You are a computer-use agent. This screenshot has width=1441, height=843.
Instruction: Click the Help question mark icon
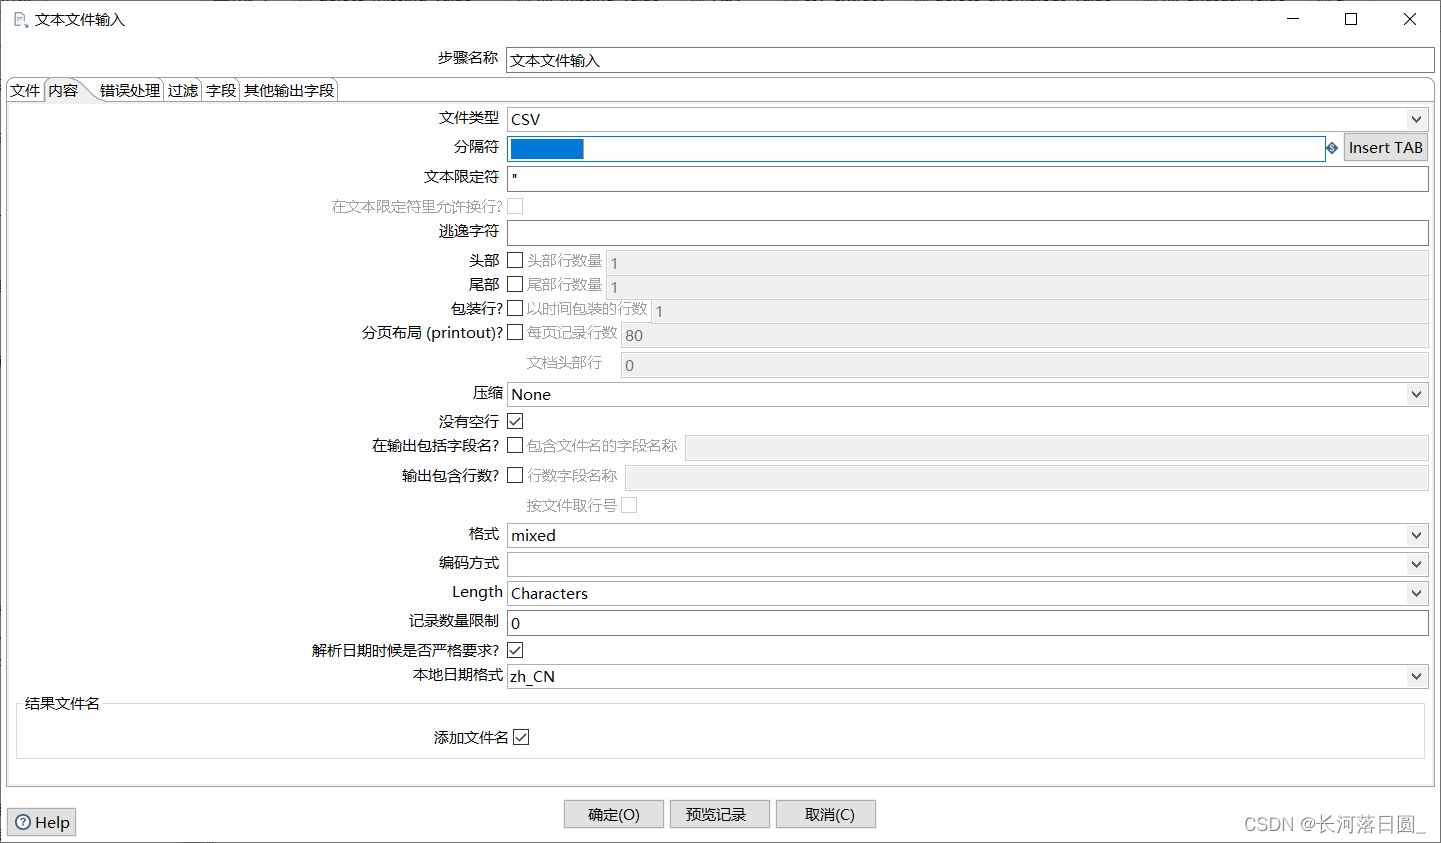[23, 822]
